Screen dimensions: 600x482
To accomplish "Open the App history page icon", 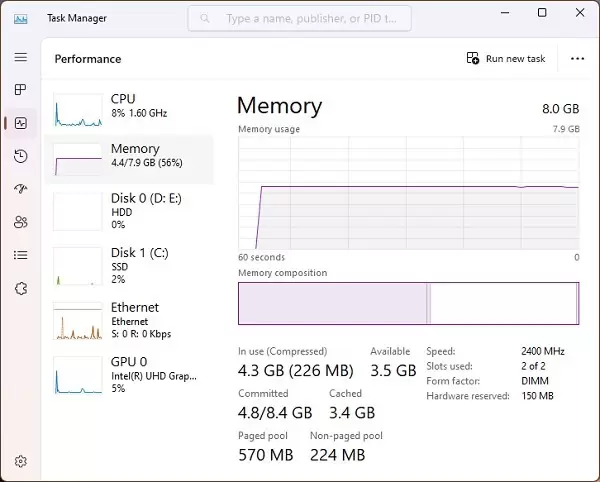I will 20,156.
